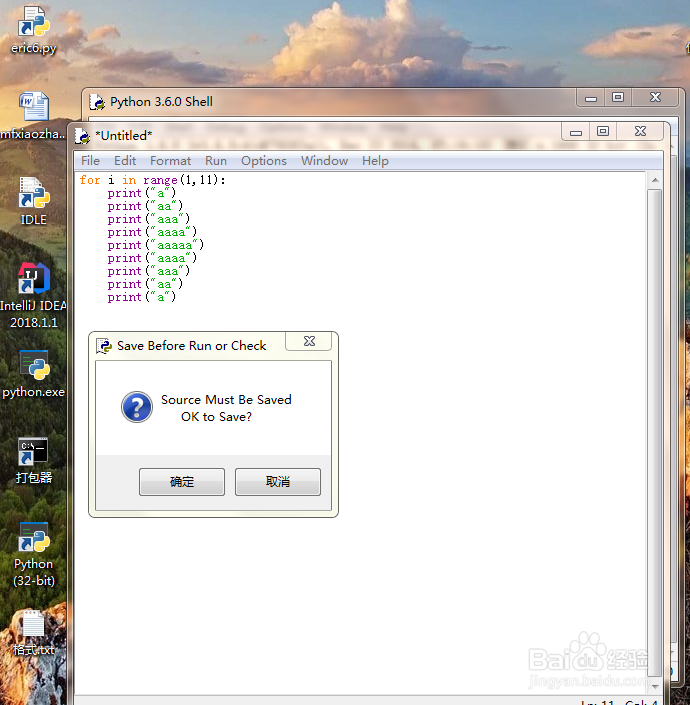Close the Python 3.6.0 Shell window
690x705 pixels.
click(655, 98)
